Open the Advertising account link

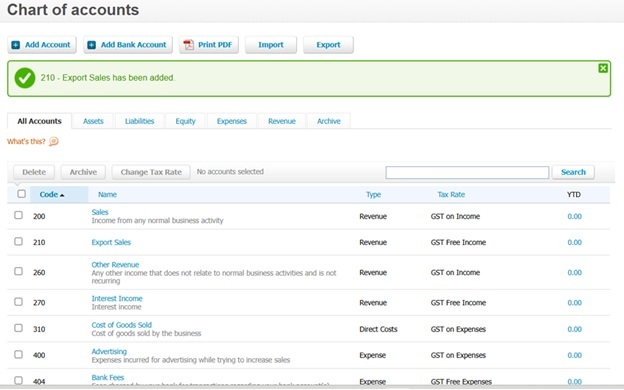[109, 351]
